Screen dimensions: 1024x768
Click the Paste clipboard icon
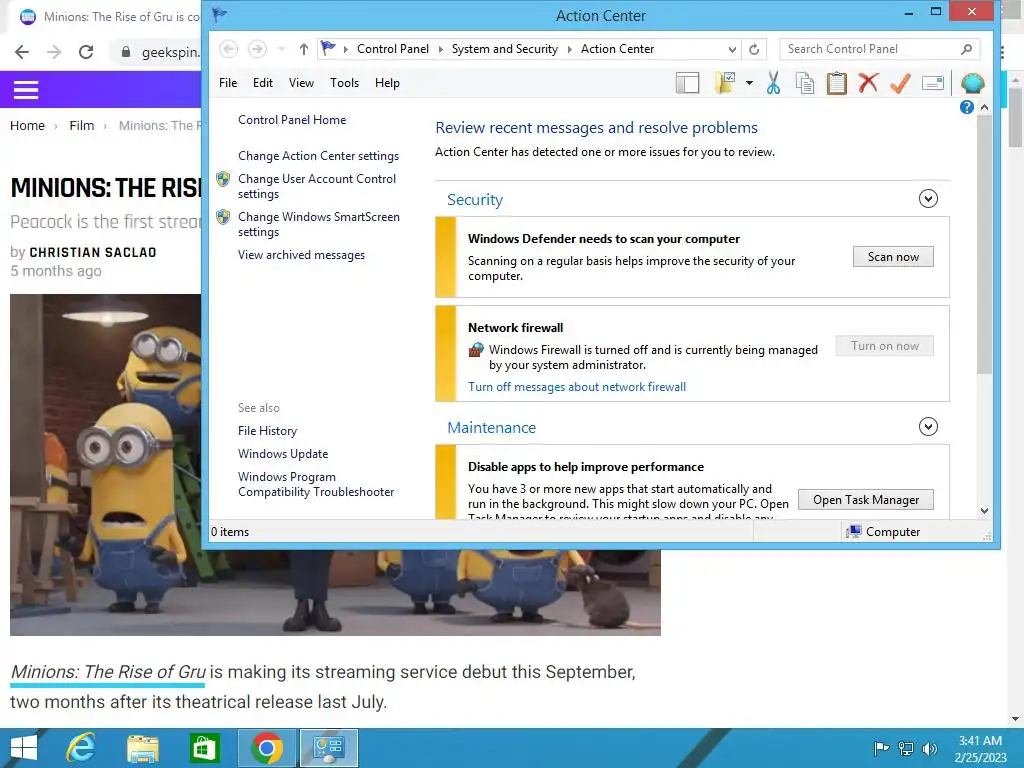(837, 84)
